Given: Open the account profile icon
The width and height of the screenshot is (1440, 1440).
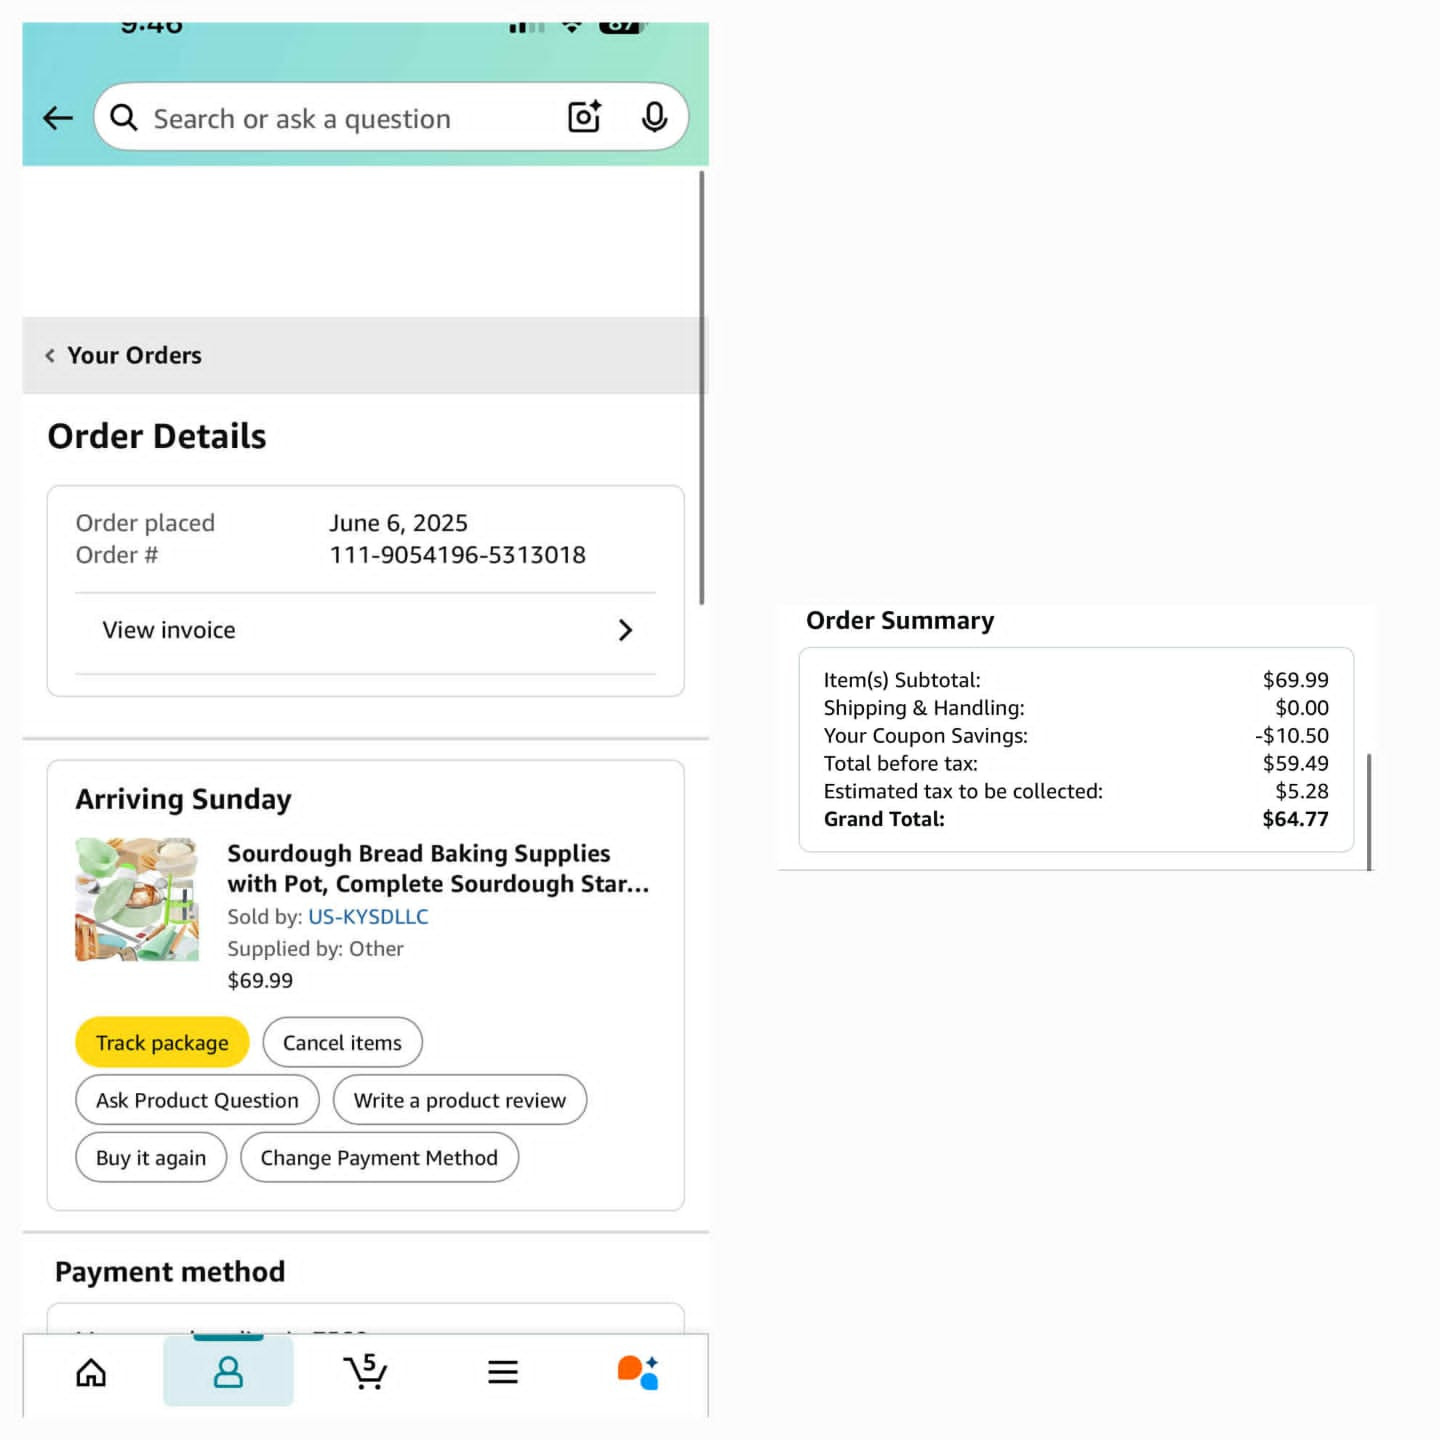Looking at the screenshot, I should (x=228, y=1372).
